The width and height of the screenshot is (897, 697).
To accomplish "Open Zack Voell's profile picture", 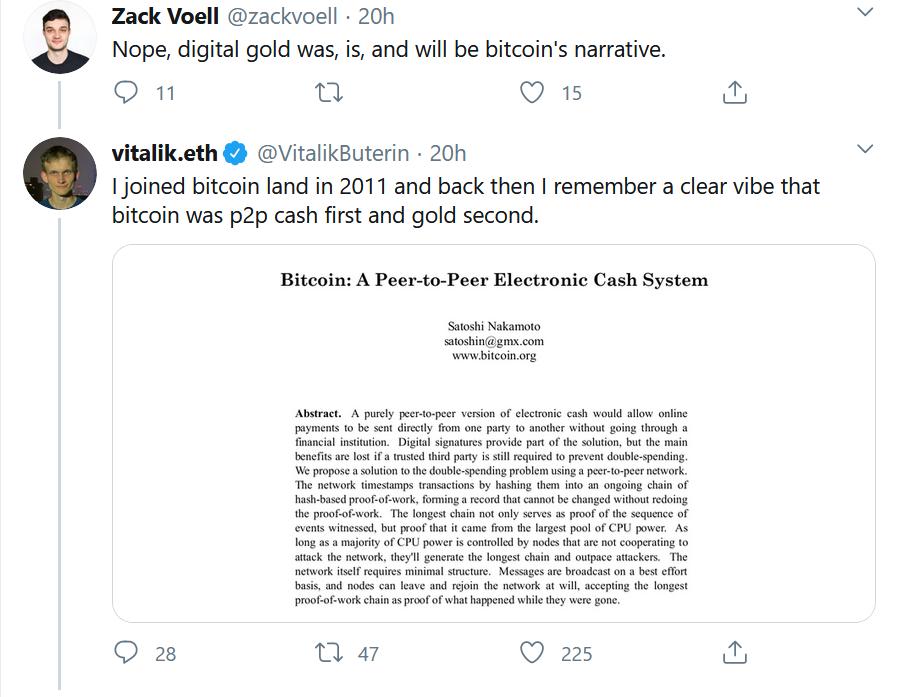I will pos(59,38).
